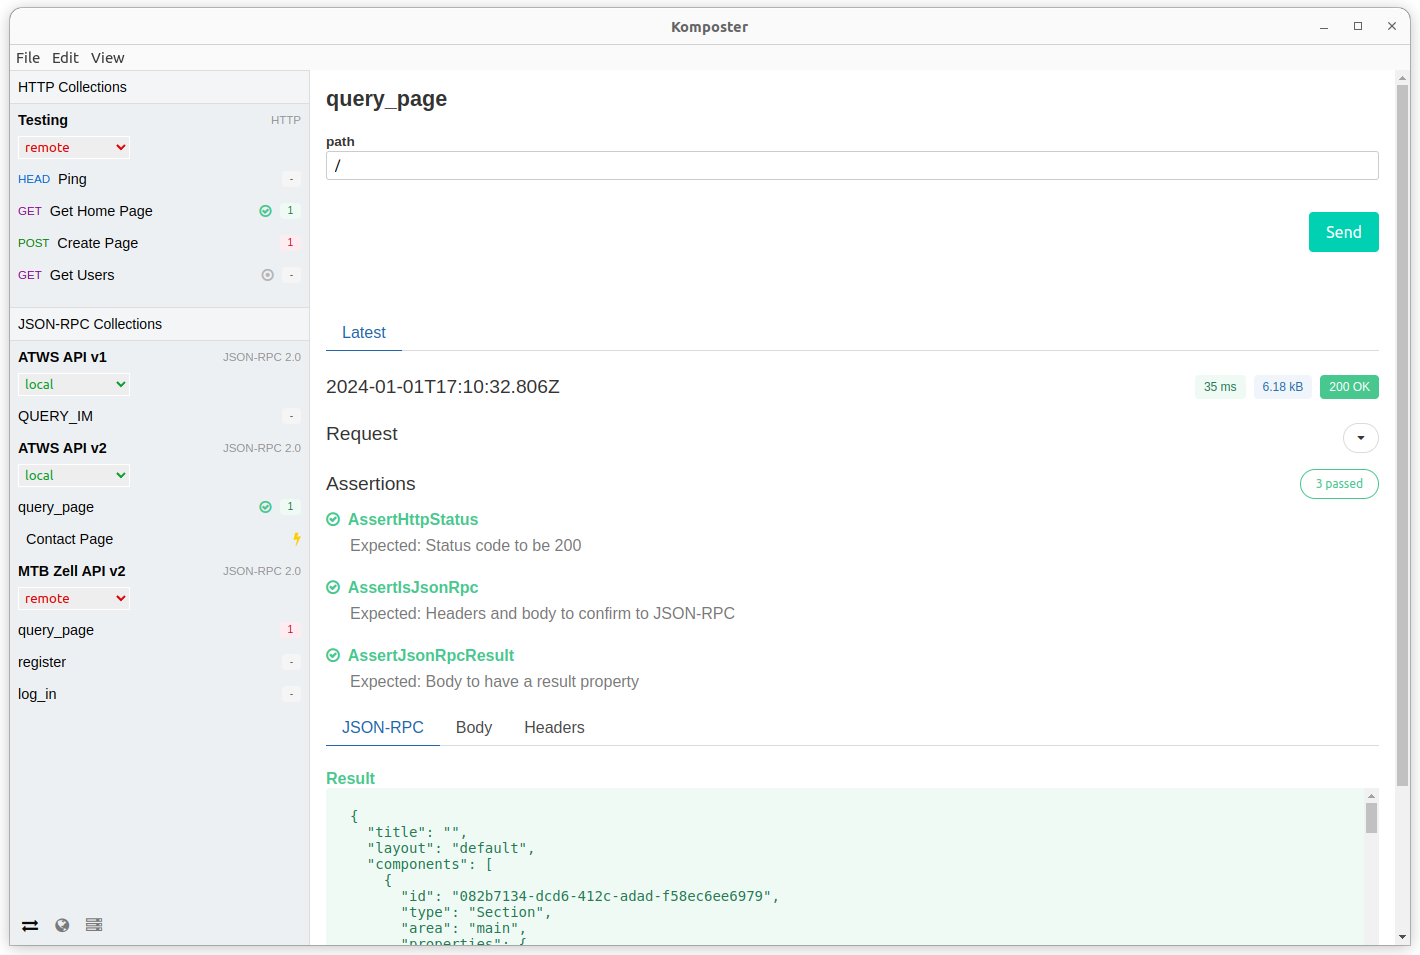Click the Result code box scrollbar thumb

click(x=1371, y=817)
